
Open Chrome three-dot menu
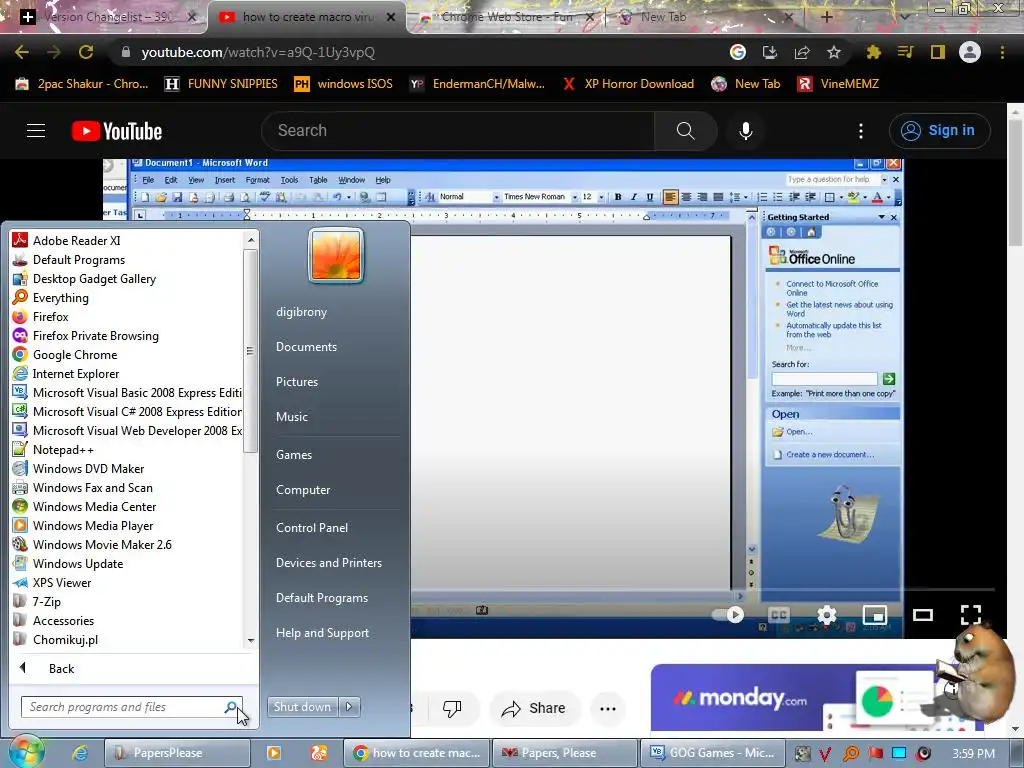1002,52
